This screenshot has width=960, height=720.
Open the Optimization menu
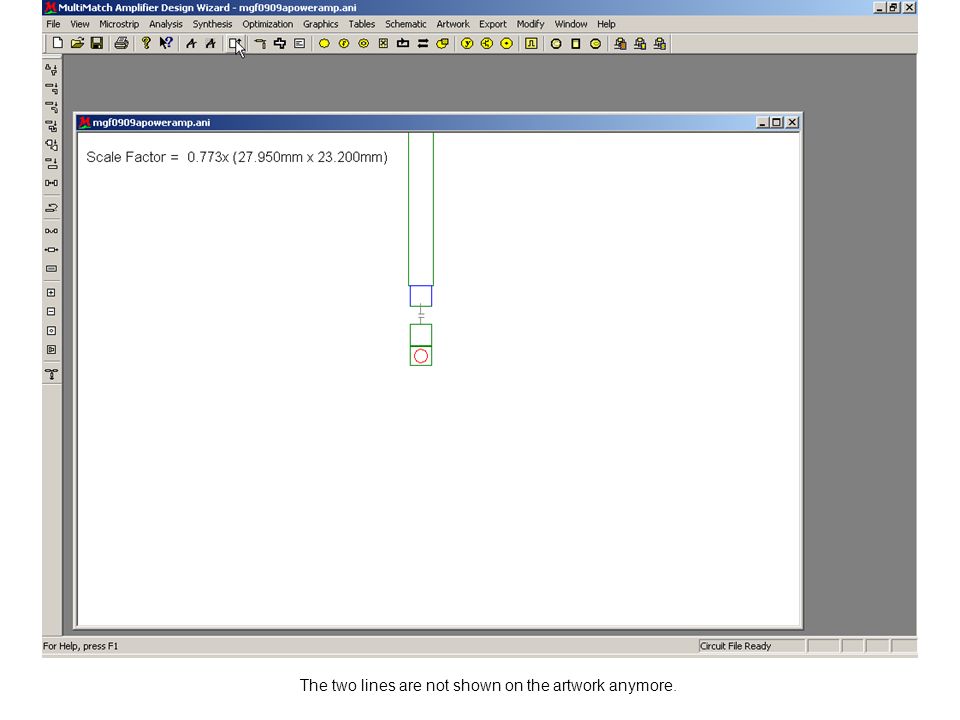[x=268, y=24]
